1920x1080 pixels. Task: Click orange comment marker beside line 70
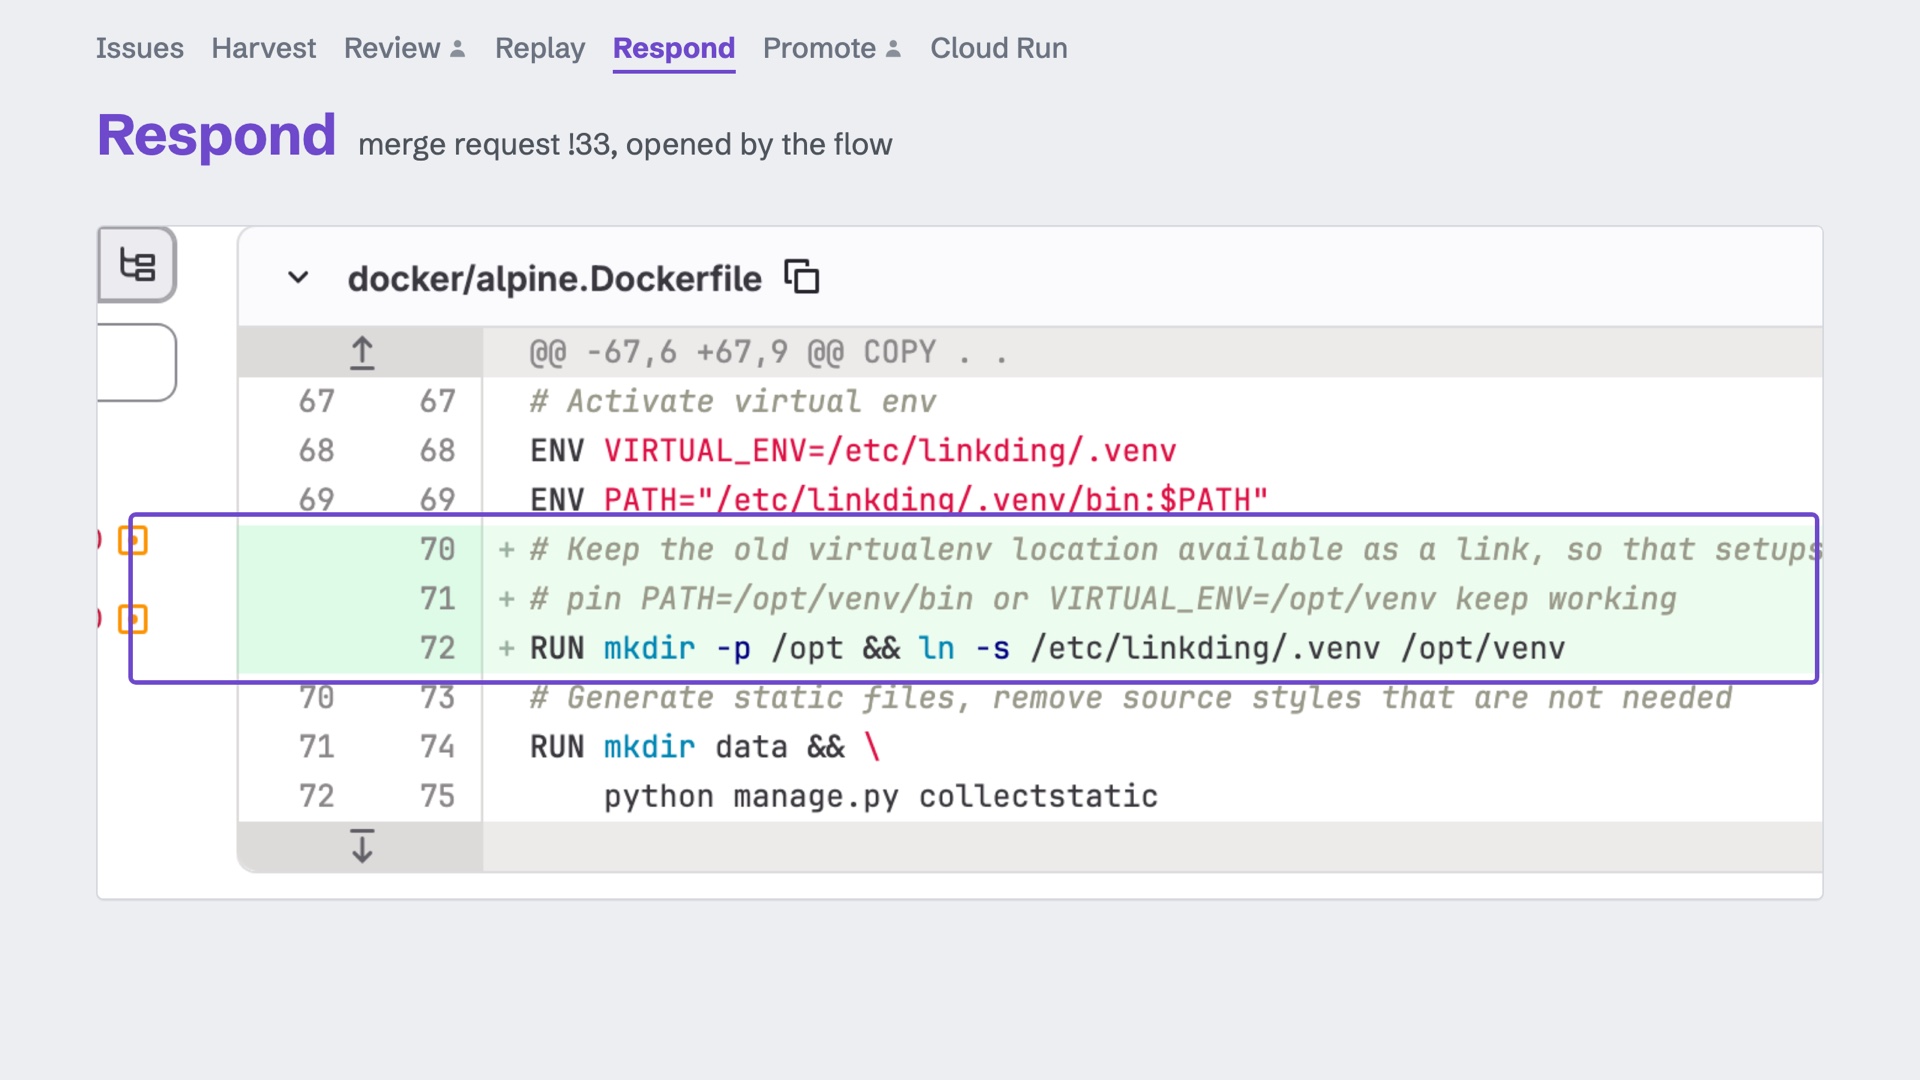(x=133, y=540)
